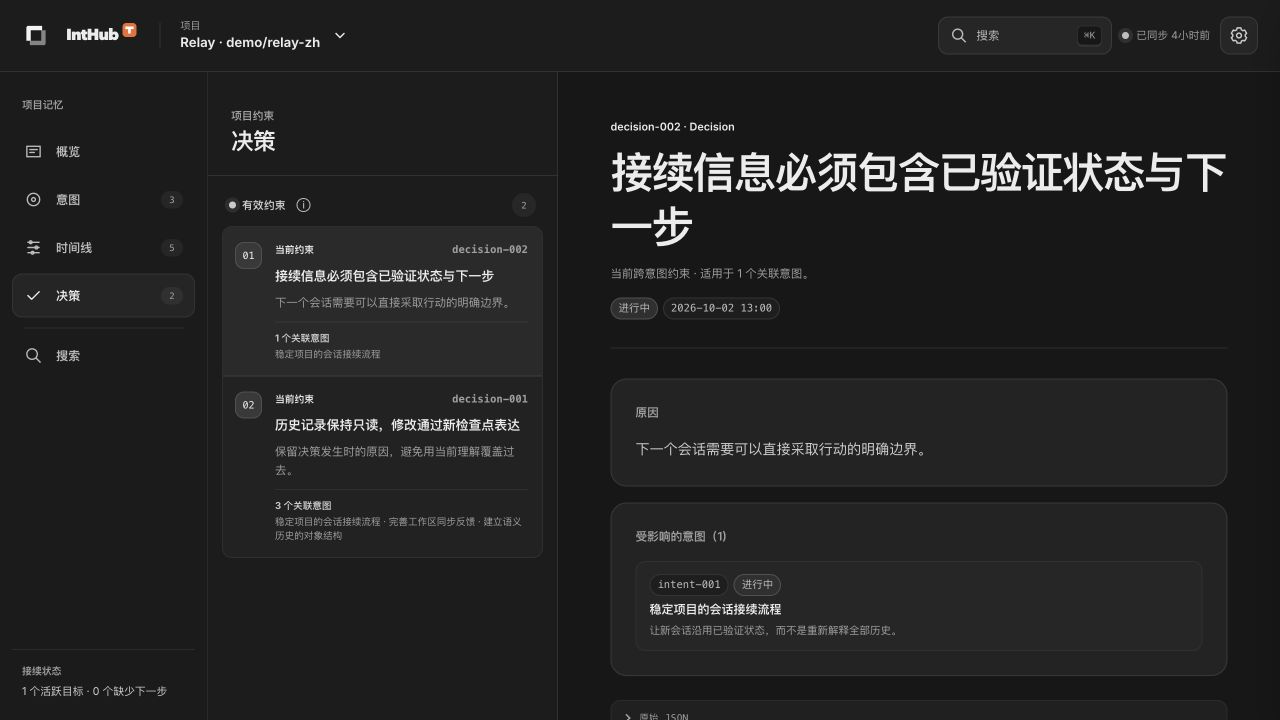Click the sync status dot indicator
The image size is (1280, 720).
pos(1125,35)
